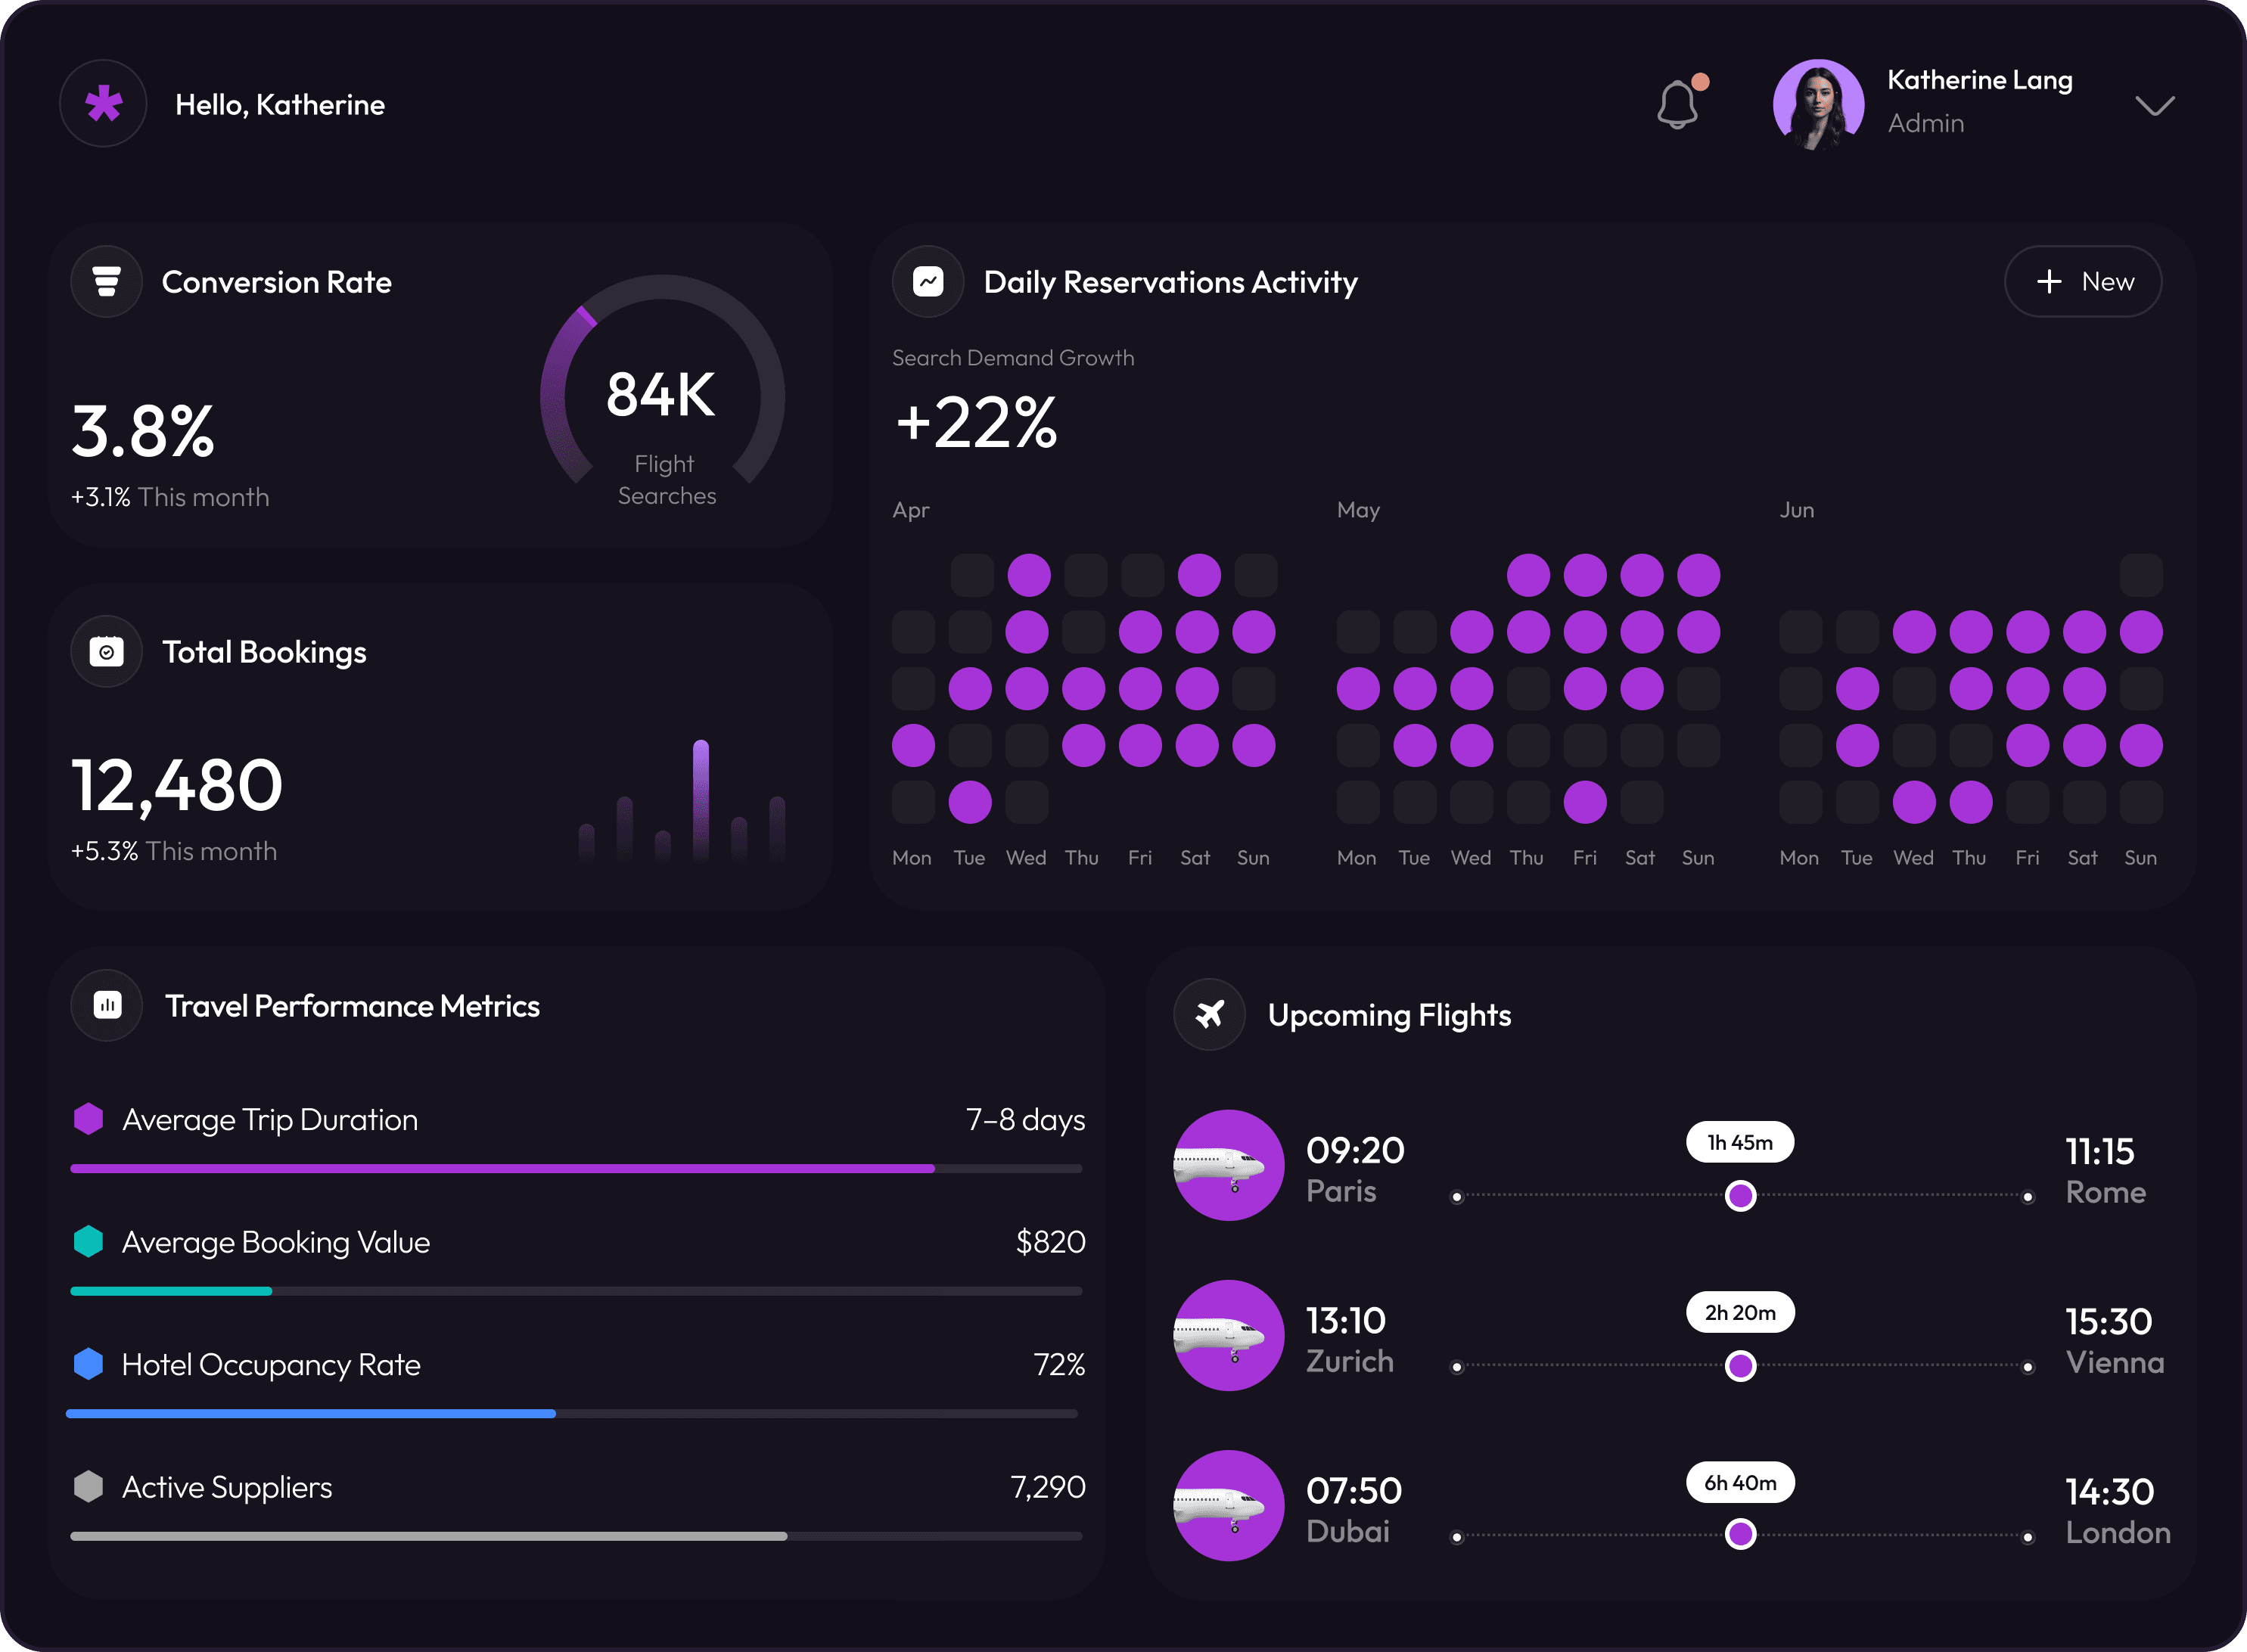This screenshot has width=2247, height=1652.
Task: Click the Paris flight airplane thumbnail
Action: click(x=1228, y=1165)
